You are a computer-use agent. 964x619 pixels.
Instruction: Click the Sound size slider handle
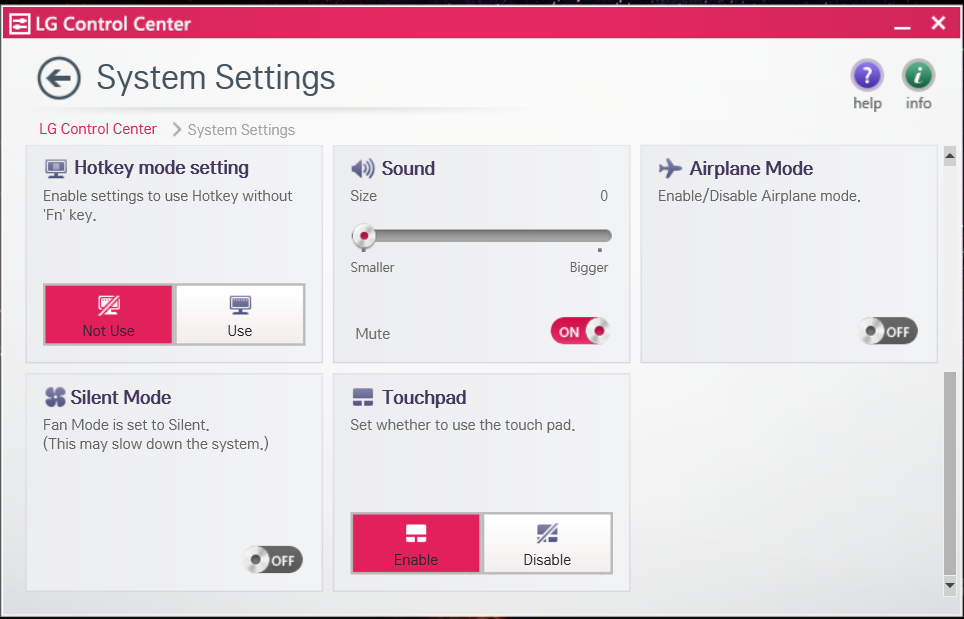[x=363, y=236]
